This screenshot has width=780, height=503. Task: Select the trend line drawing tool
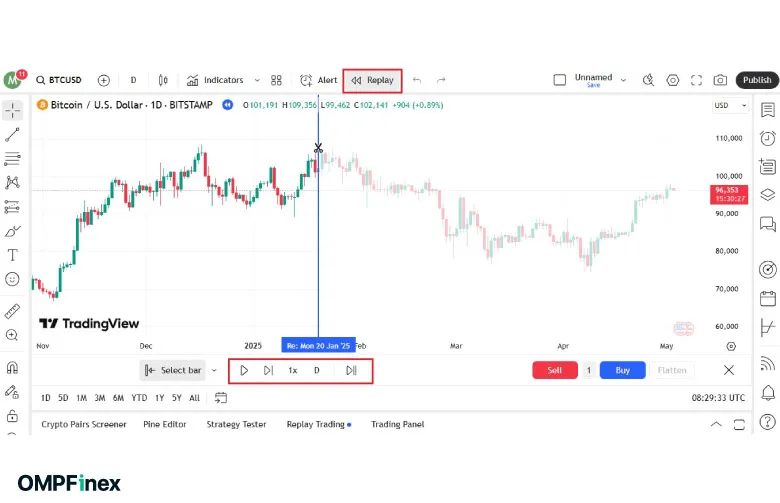click(x=12, y=134)
